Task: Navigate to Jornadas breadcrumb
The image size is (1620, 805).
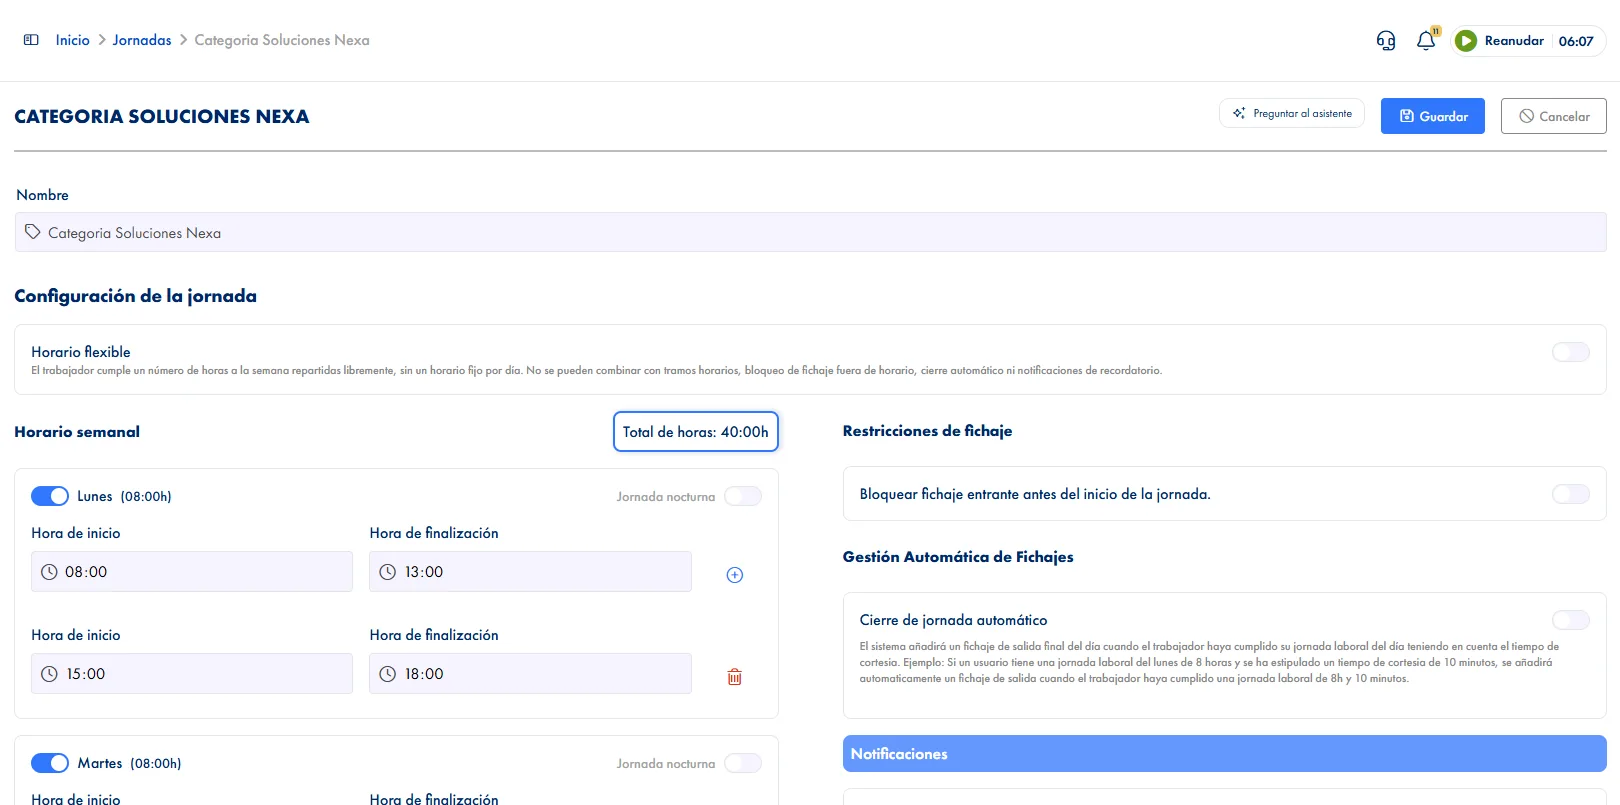Action: 142,40
